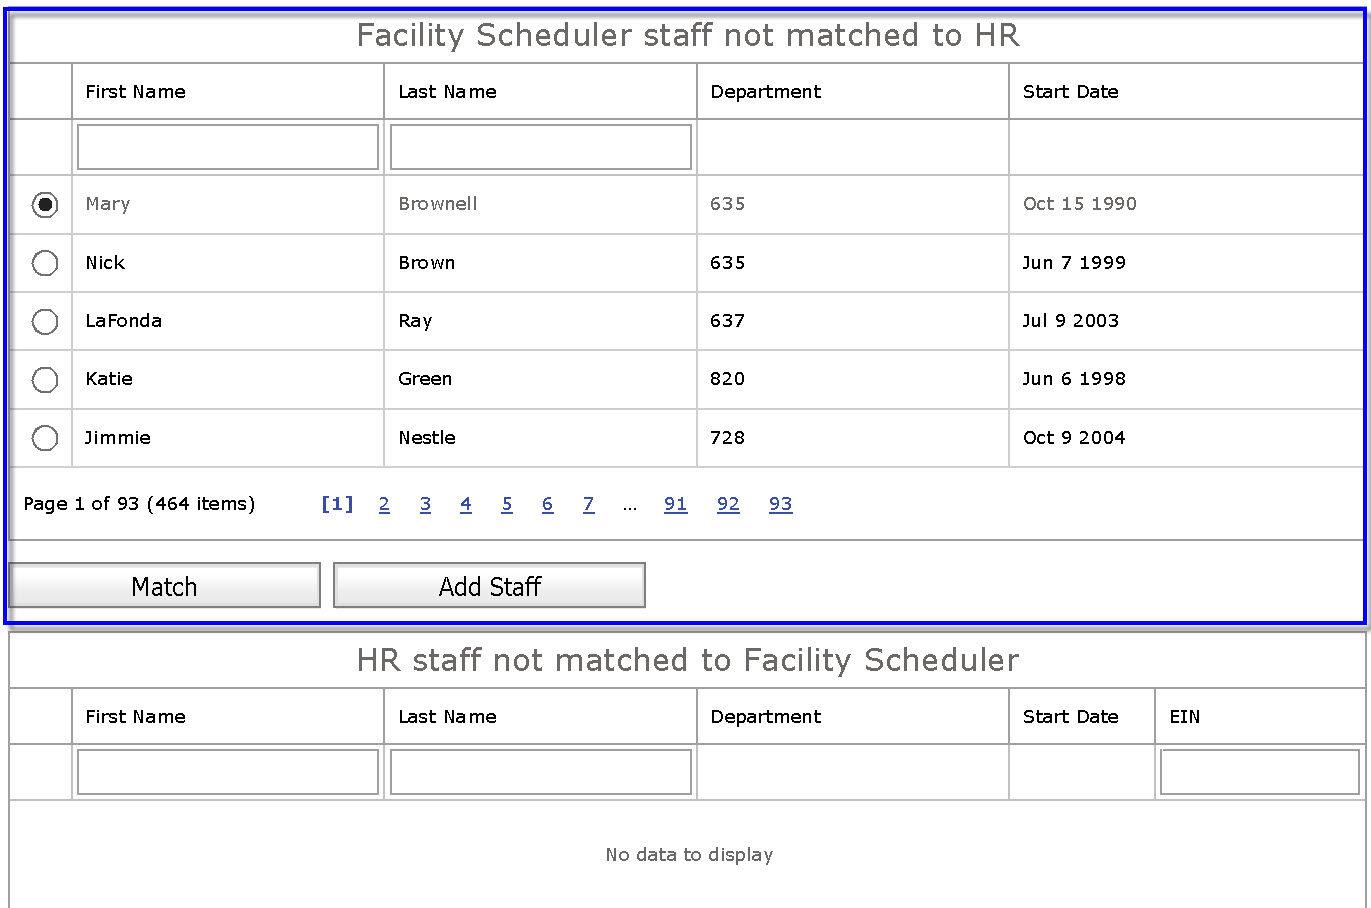The width and height of the screenshot is (1371, 908).
Task: Select the radio button for Mary Brownell
Action: [x=45, y=205]
